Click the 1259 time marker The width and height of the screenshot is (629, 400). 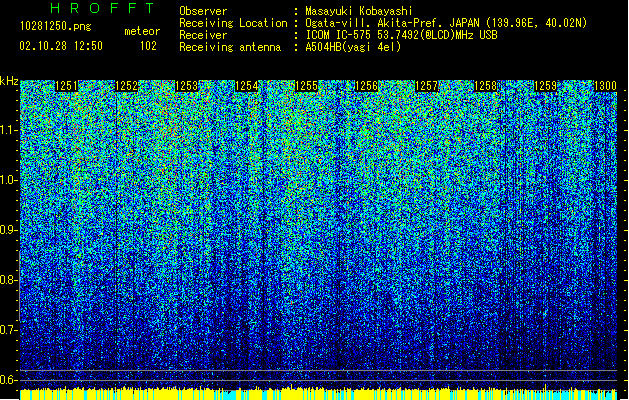[x=546, y=86]
